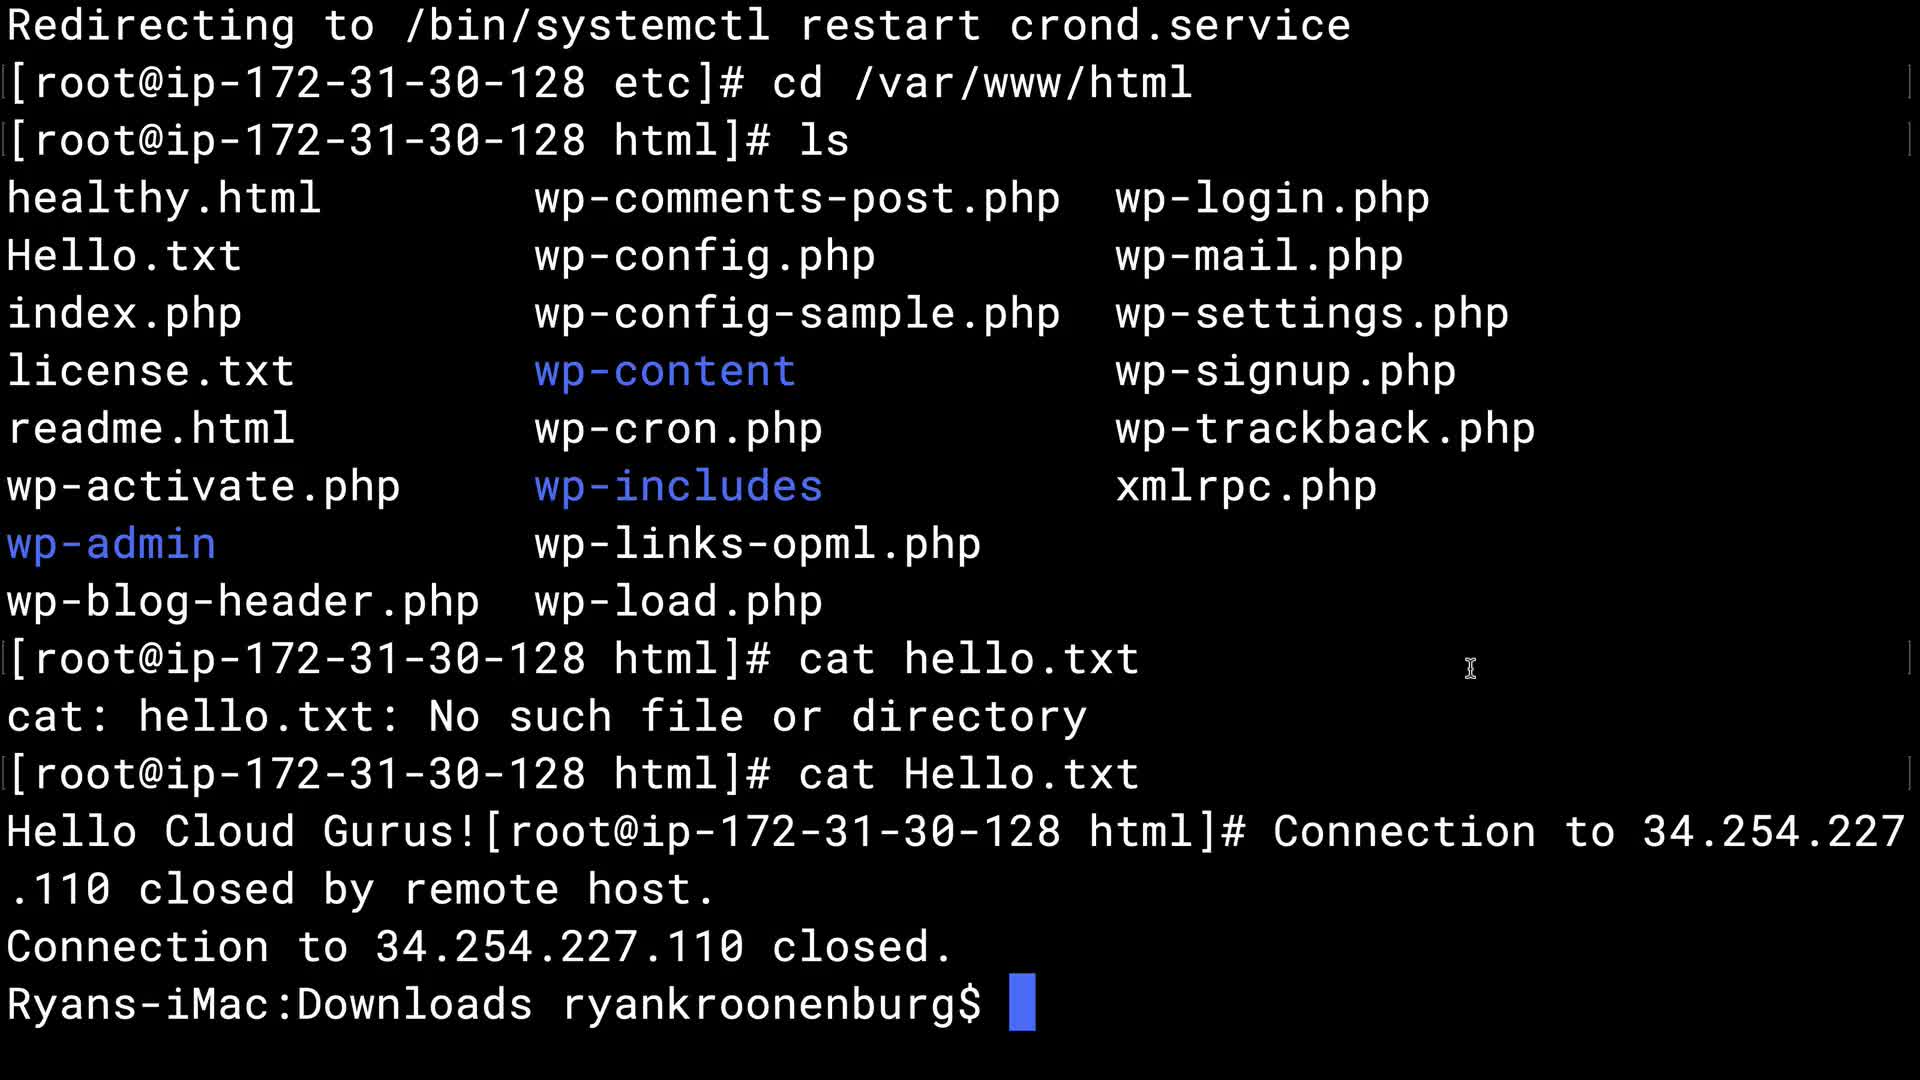Image resolution: width=1920 pixels, height=1080 pixels.
Task: Click the wp-cron.php file name
Action: pyautogui.click(x=678, y=429)
